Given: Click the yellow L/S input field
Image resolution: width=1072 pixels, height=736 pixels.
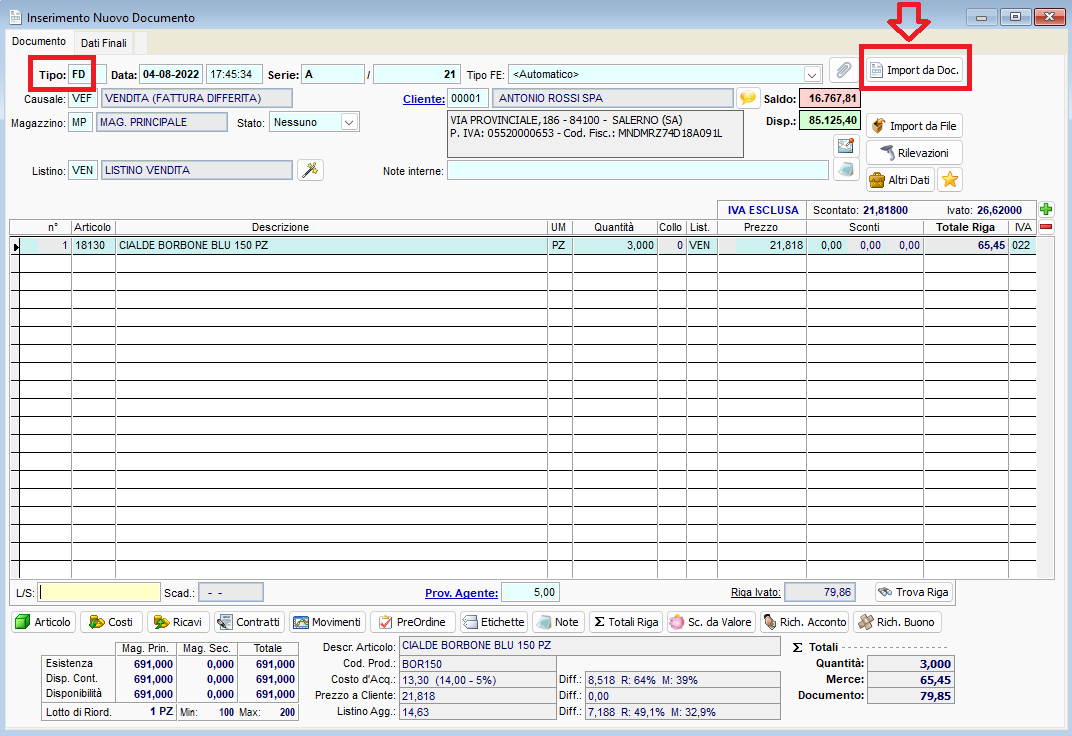Looking at the screenshot, I should pyautogui.click(x=100, y=592).
